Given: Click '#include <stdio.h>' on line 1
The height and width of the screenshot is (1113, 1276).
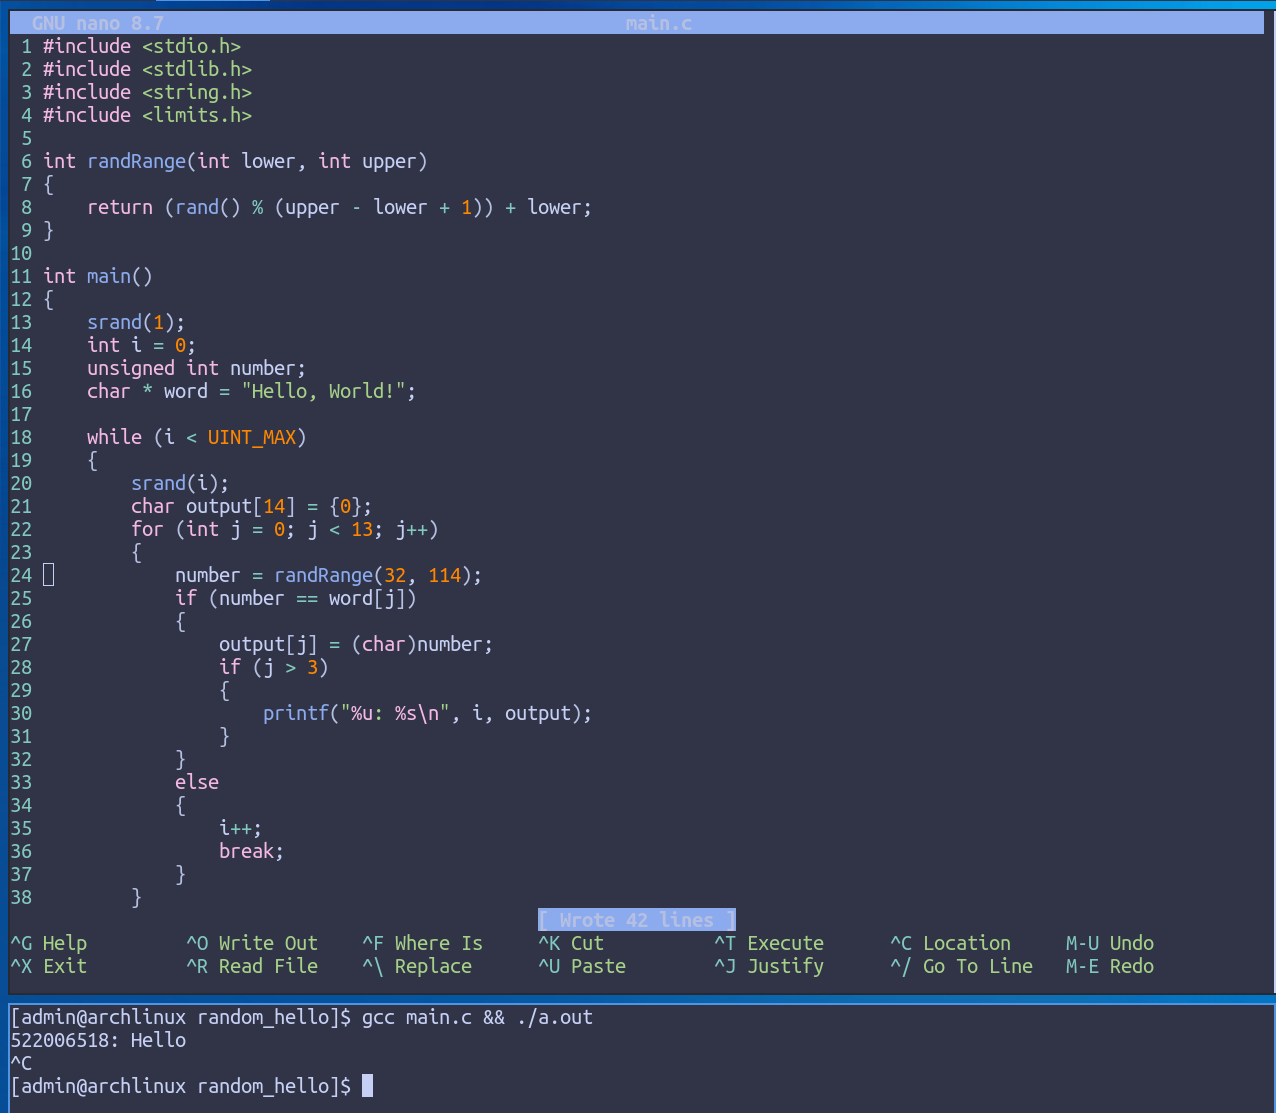Looking at the screenshot, I should pos(142,46).
